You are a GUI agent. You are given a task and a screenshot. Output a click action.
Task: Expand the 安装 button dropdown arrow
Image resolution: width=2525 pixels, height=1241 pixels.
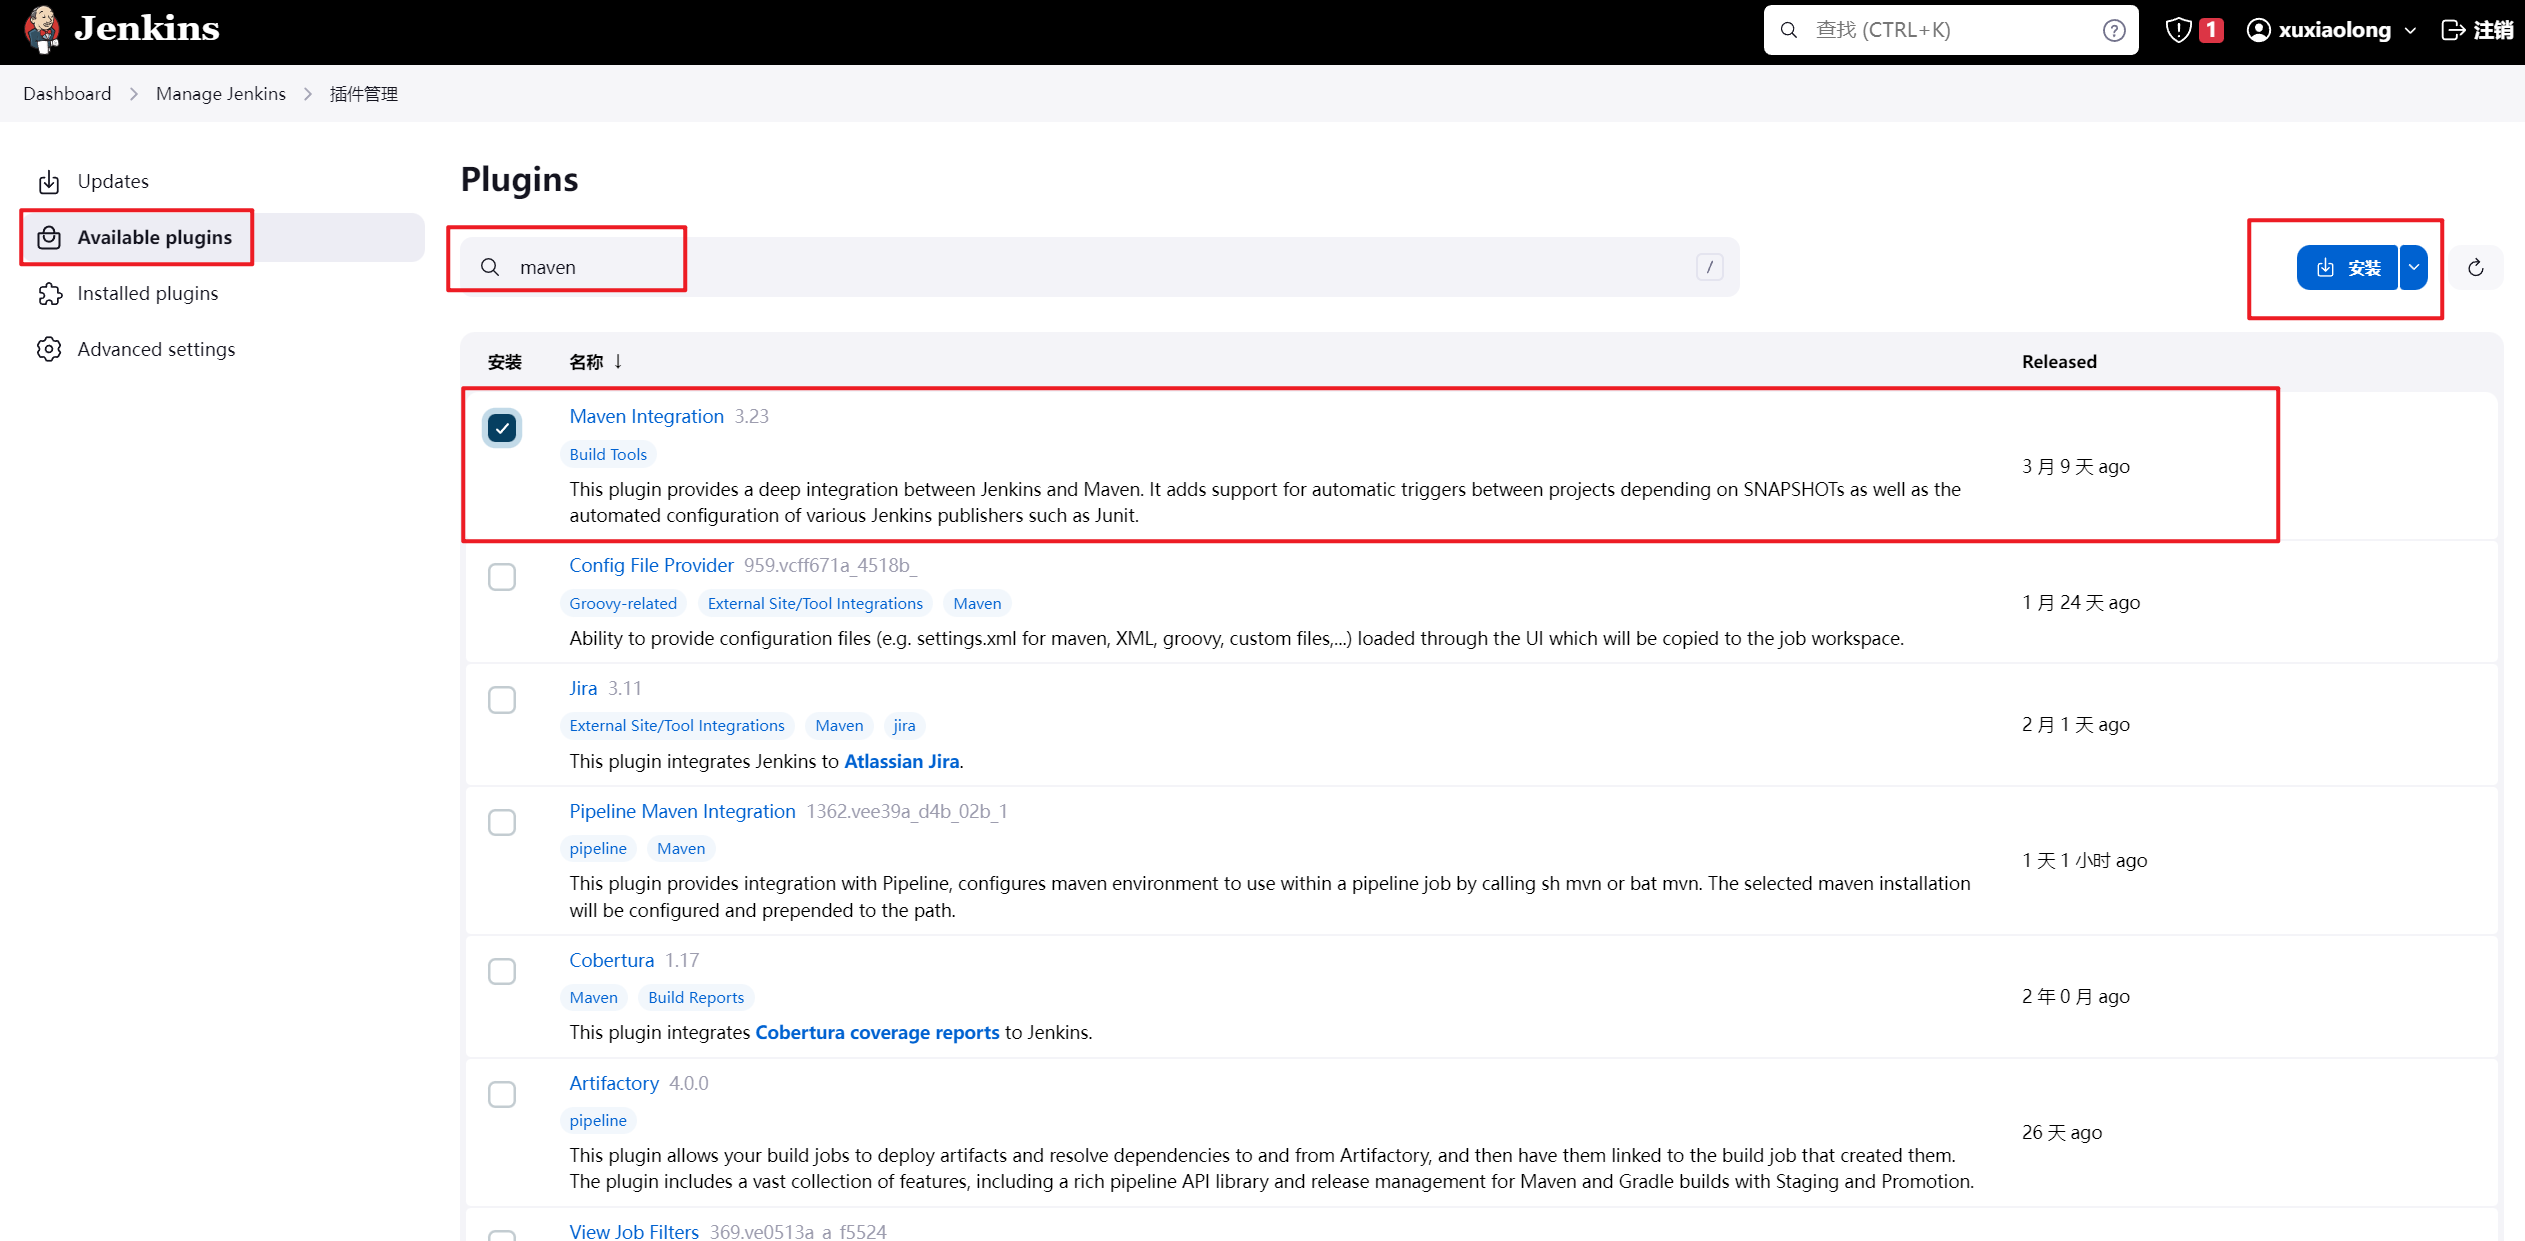point(2414,267)
